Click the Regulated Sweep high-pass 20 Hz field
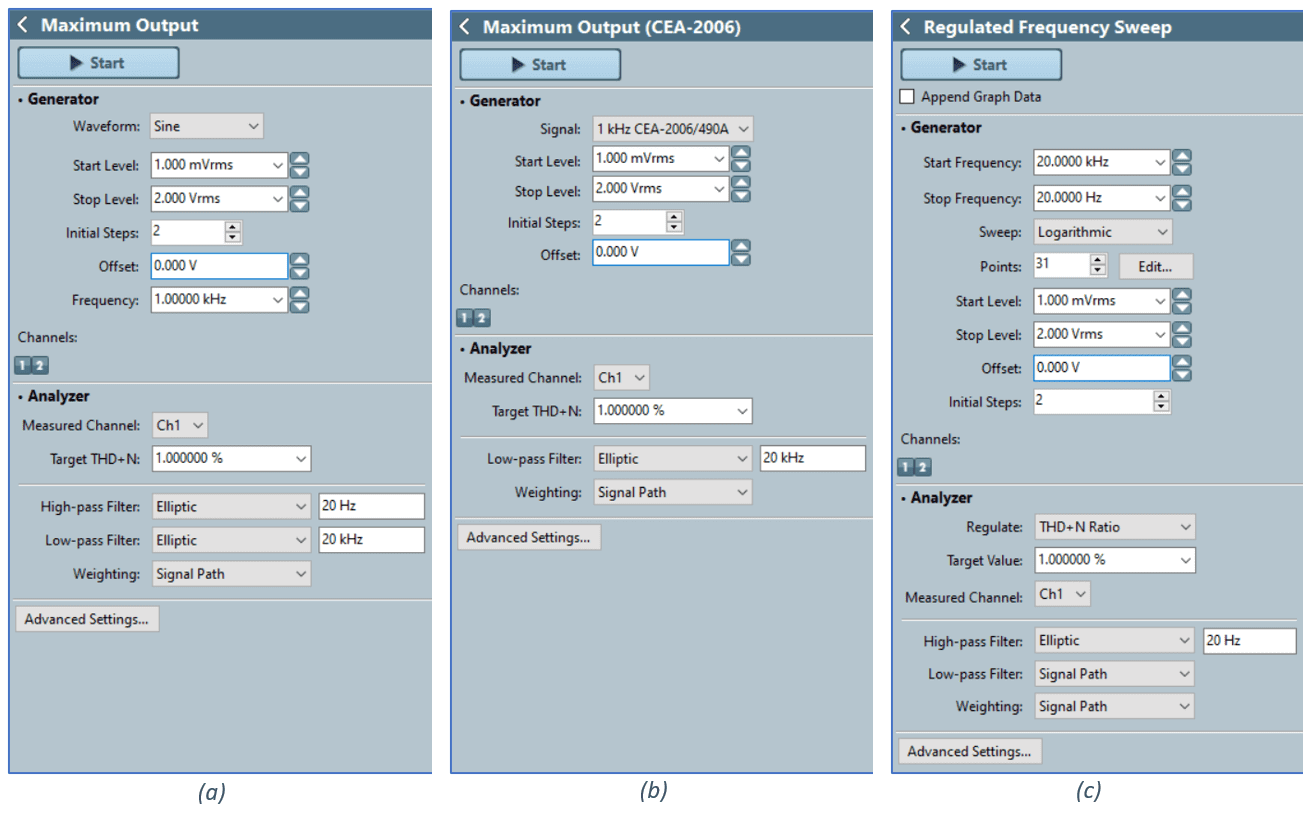 pos(1248,640)
